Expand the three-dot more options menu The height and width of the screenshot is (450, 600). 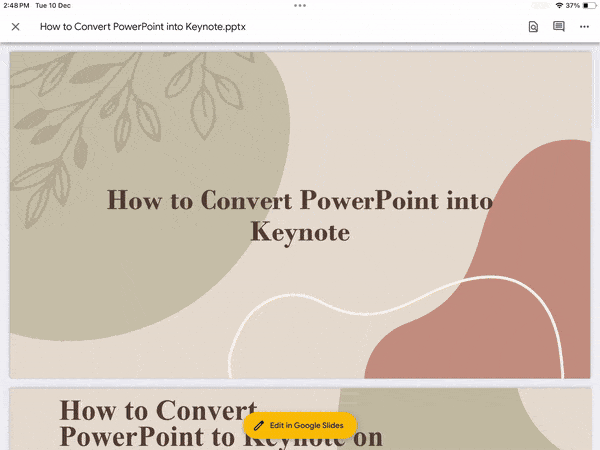click(584, 26)
